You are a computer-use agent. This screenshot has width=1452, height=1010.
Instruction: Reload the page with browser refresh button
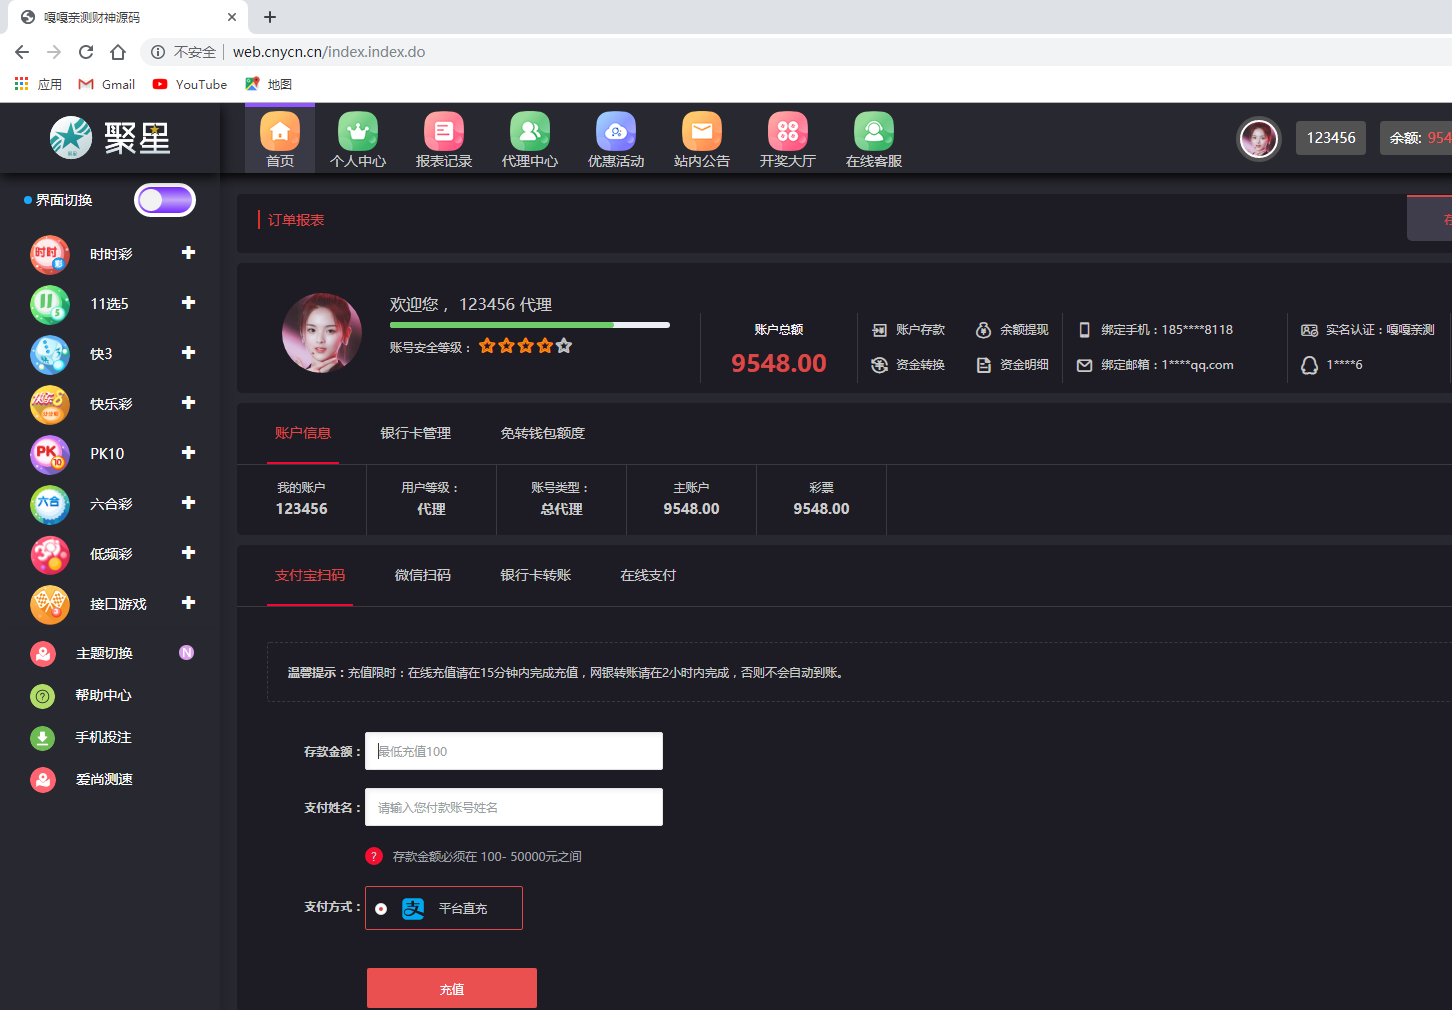click(x=86, y=52)
